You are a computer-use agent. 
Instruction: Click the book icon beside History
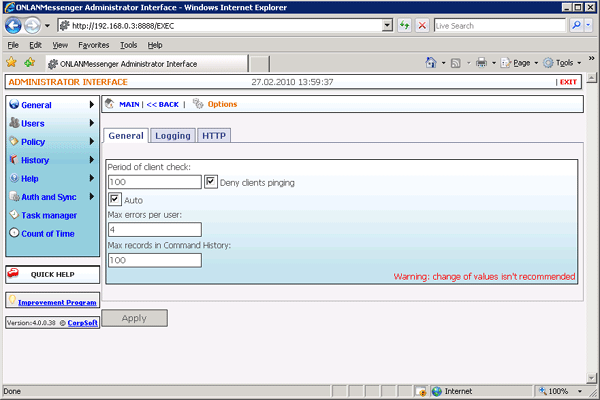[x=14, y=159]
